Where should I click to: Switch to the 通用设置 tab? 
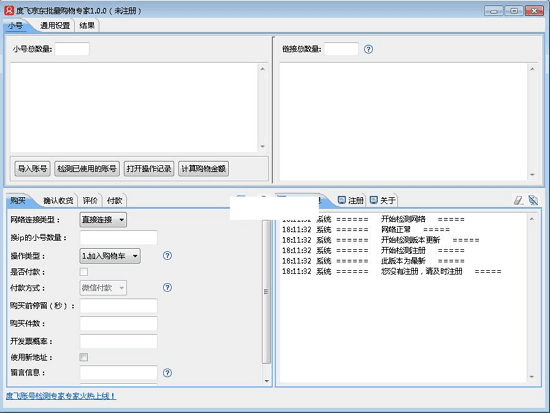pyautogui.click(x=55, y=26)
